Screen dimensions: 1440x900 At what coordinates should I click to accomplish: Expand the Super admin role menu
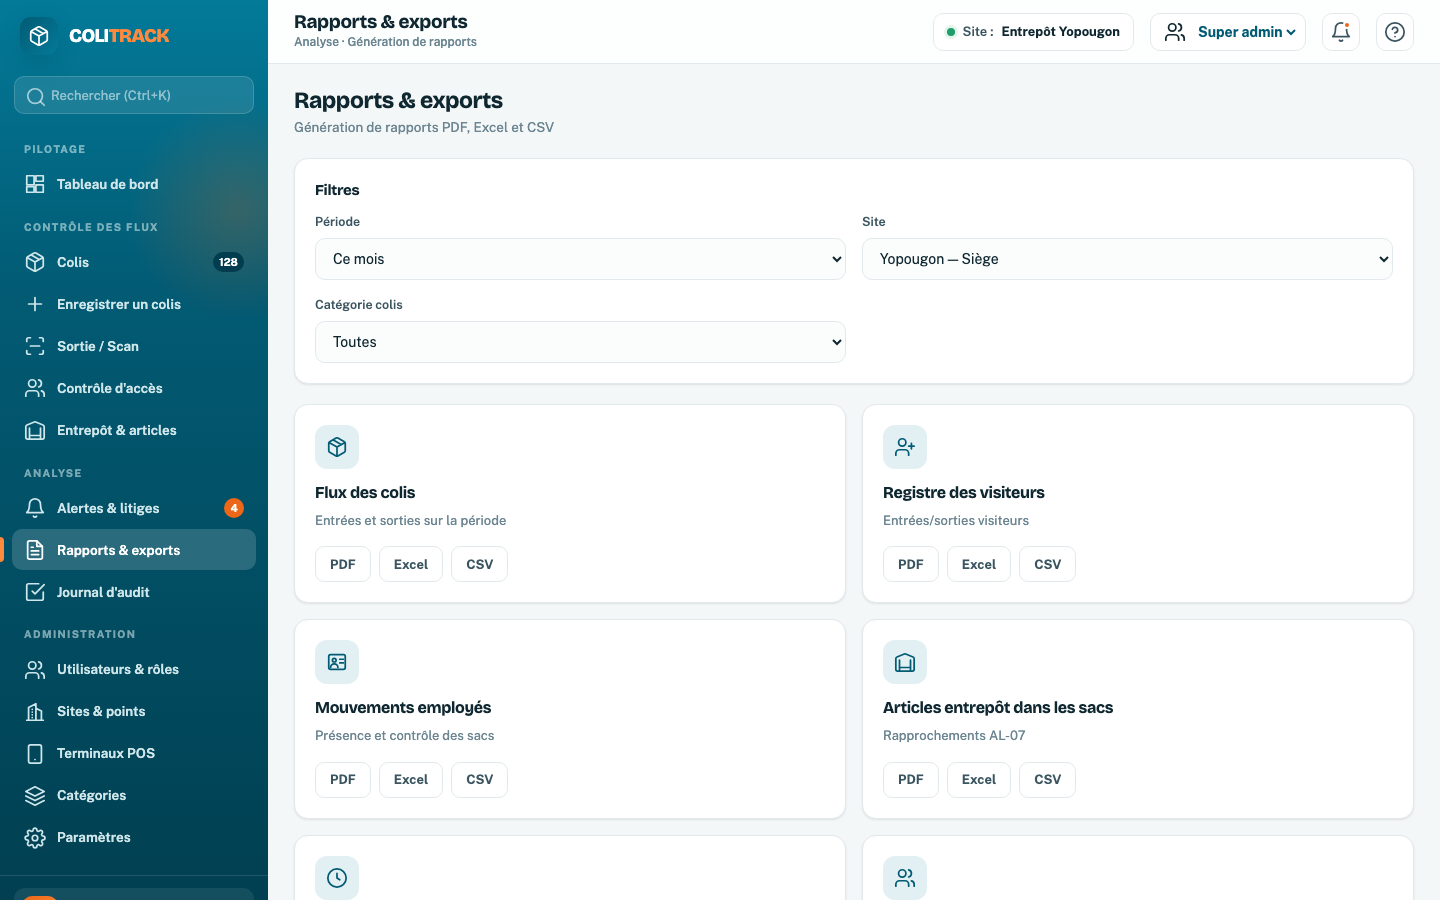coord(1228,32)
